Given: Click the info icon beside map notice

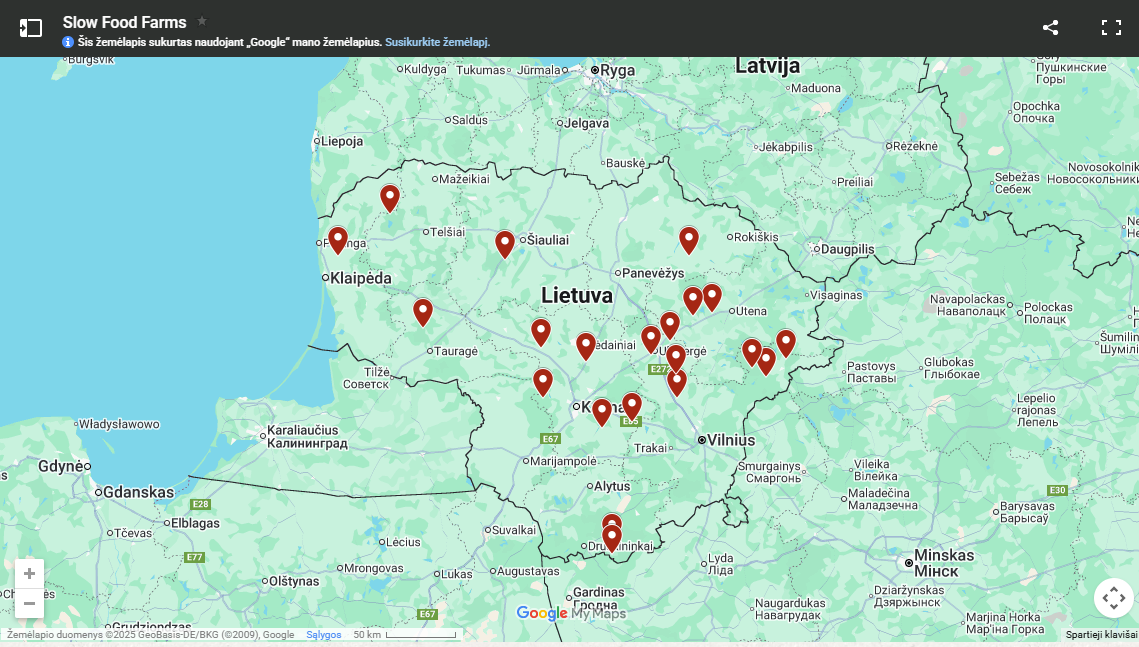Looking at the screenshot, I should pos(68,42).
